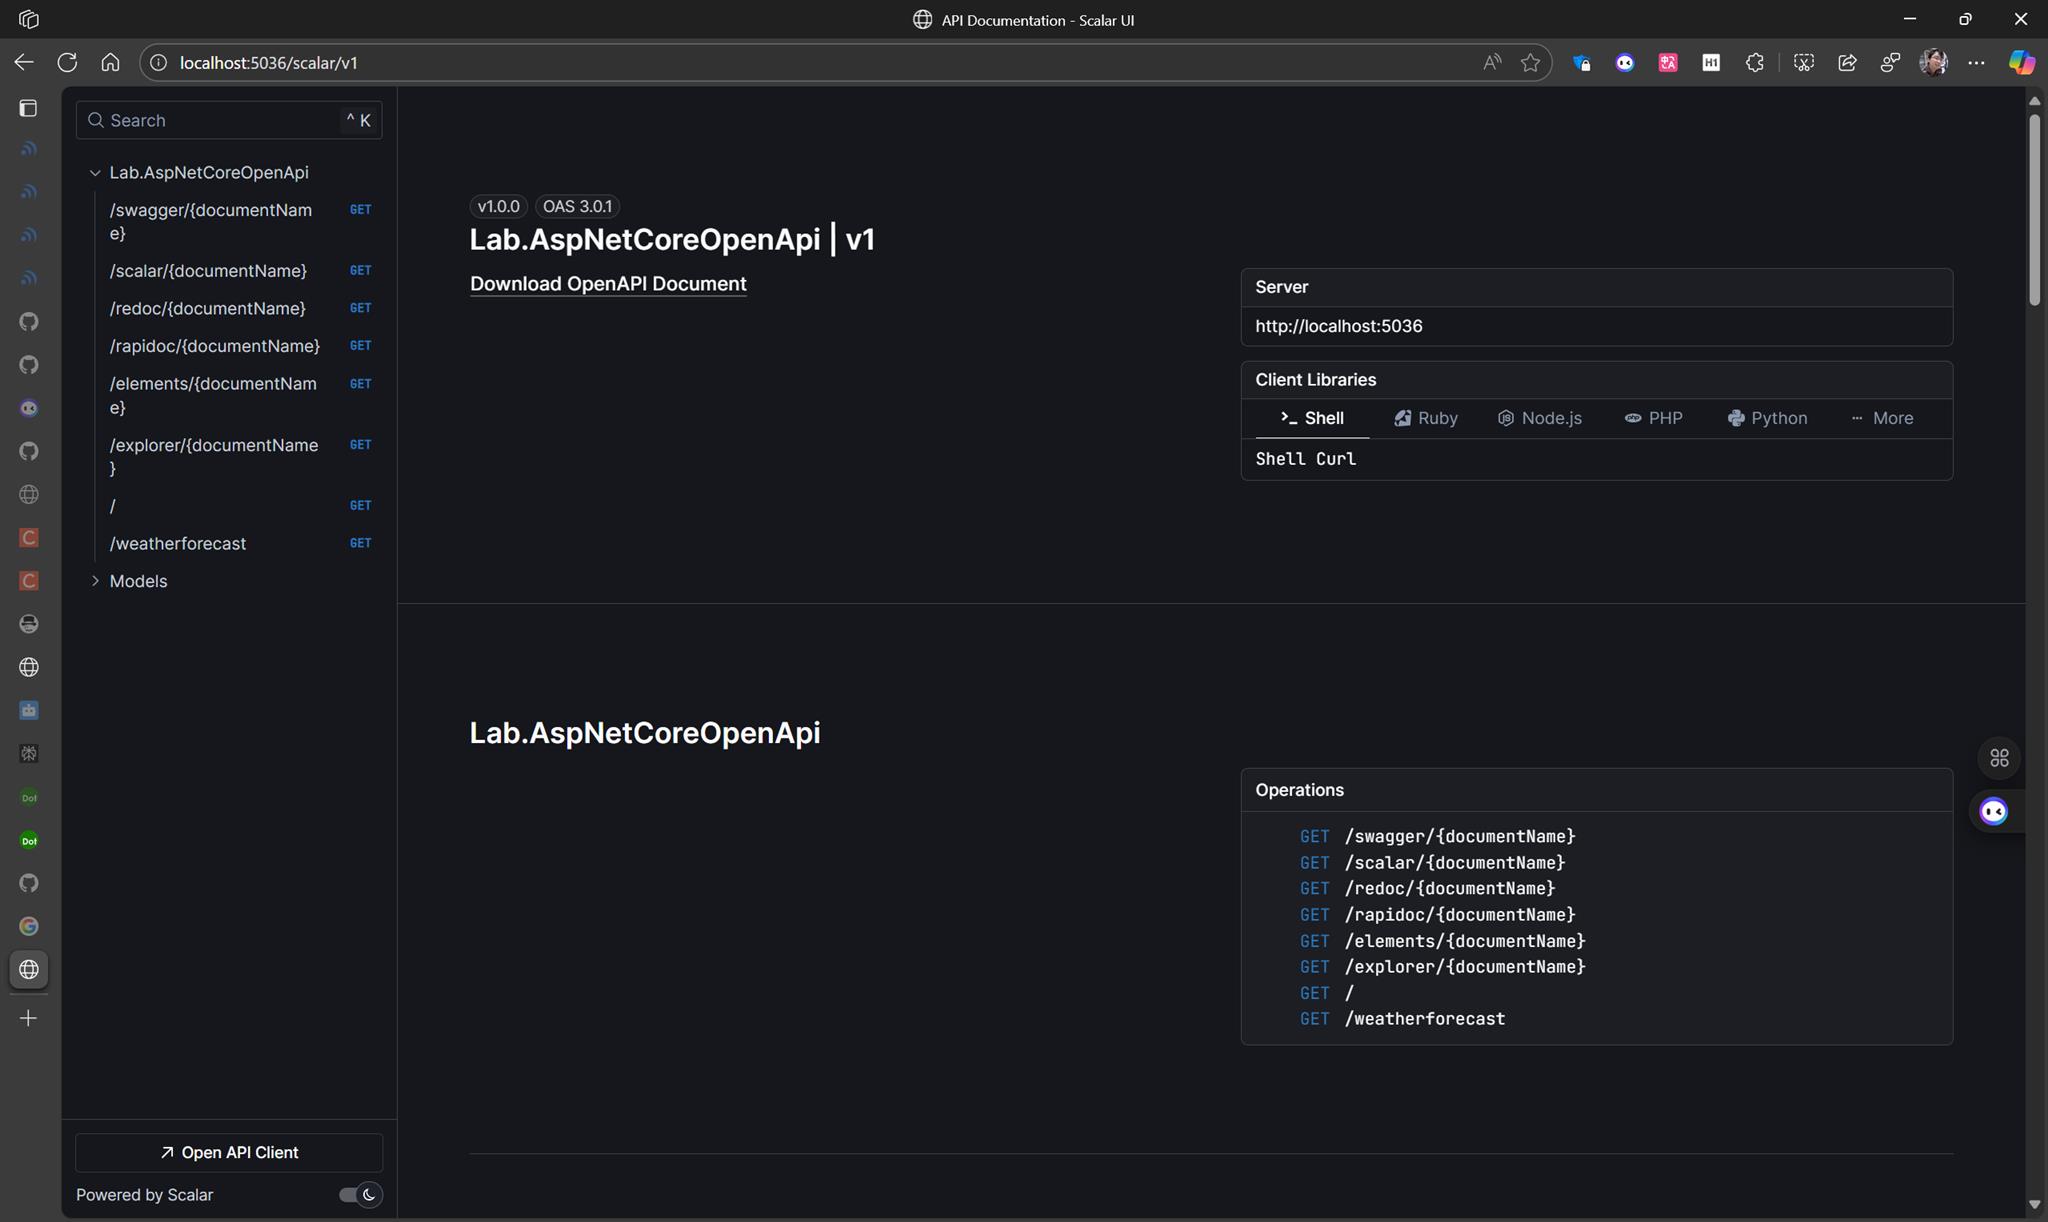The image size is (2048, 1222).
Task: Toggle dark mode next to Powered by Scalar
Action: click(357, 1194)
